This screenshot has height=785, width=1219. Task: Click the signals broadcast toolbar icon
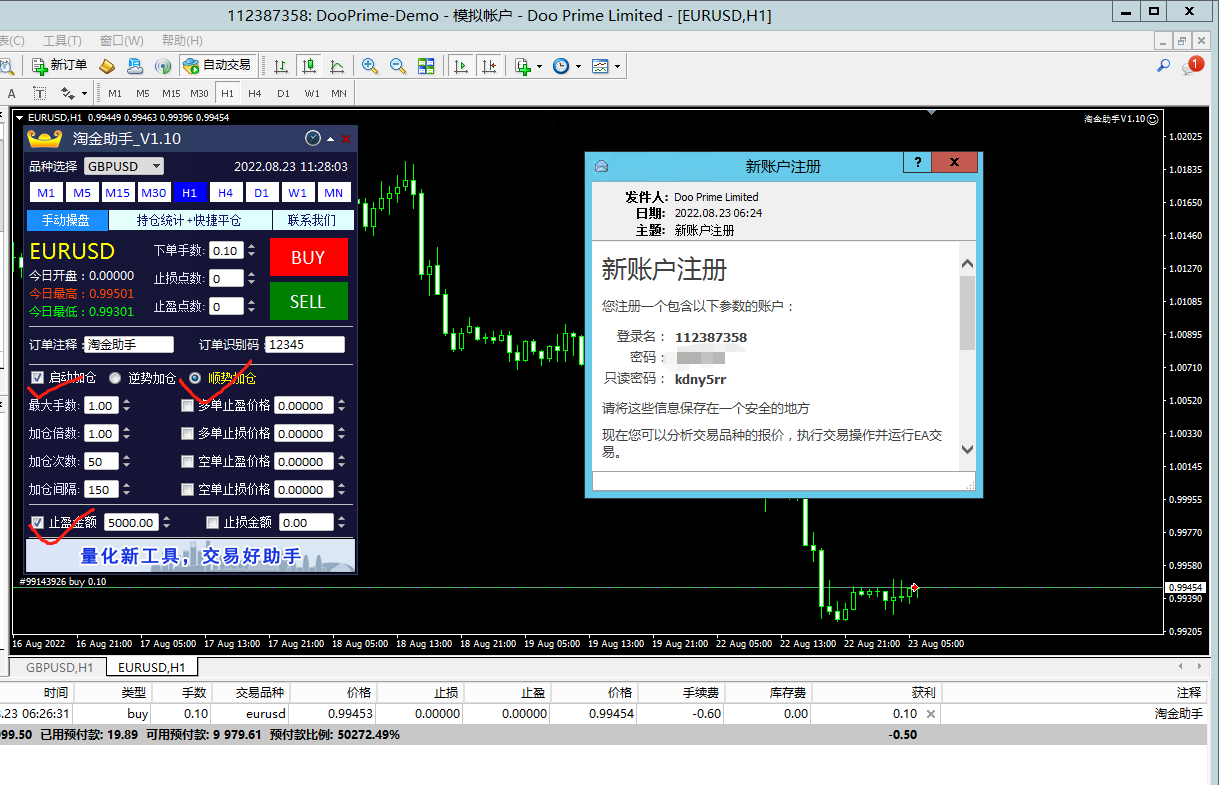(162, 66)
